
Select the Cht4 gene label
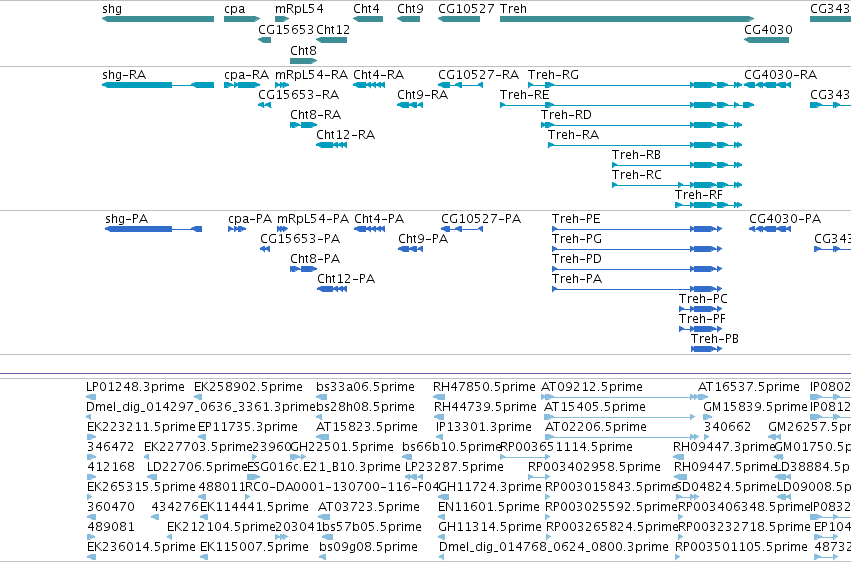coord(366,9)
